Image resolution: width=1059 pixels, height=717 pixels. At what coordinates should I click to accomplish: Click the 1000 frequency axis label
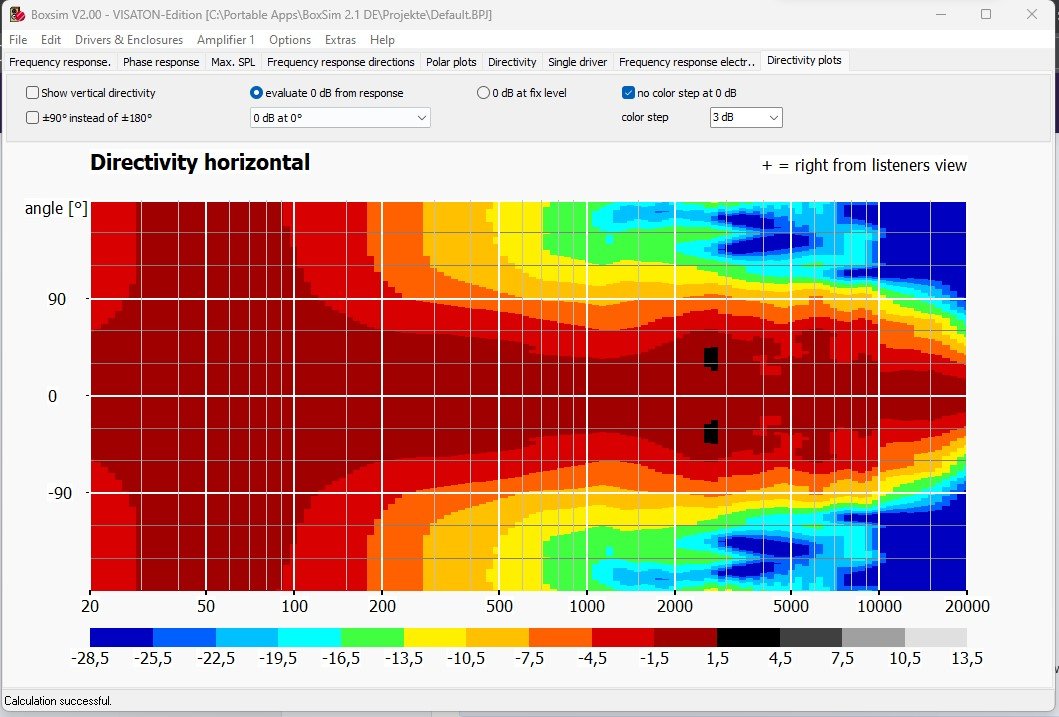pyautogui.click(x=587, y=606)
